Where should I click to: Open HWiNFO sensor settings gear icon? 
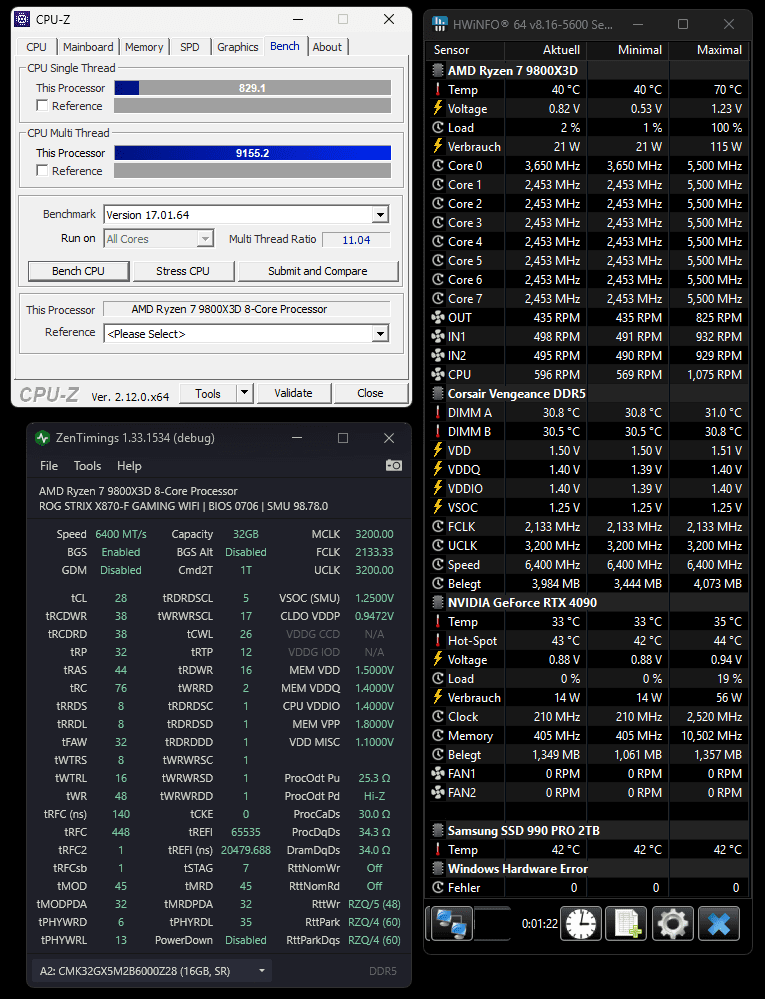[x=673, y=923]
